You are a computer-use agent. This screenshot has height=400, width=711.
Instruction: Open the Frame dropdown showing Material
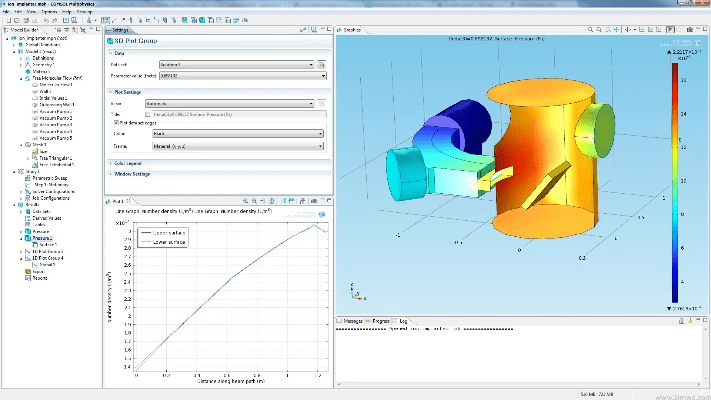click(x=239, y=146)
